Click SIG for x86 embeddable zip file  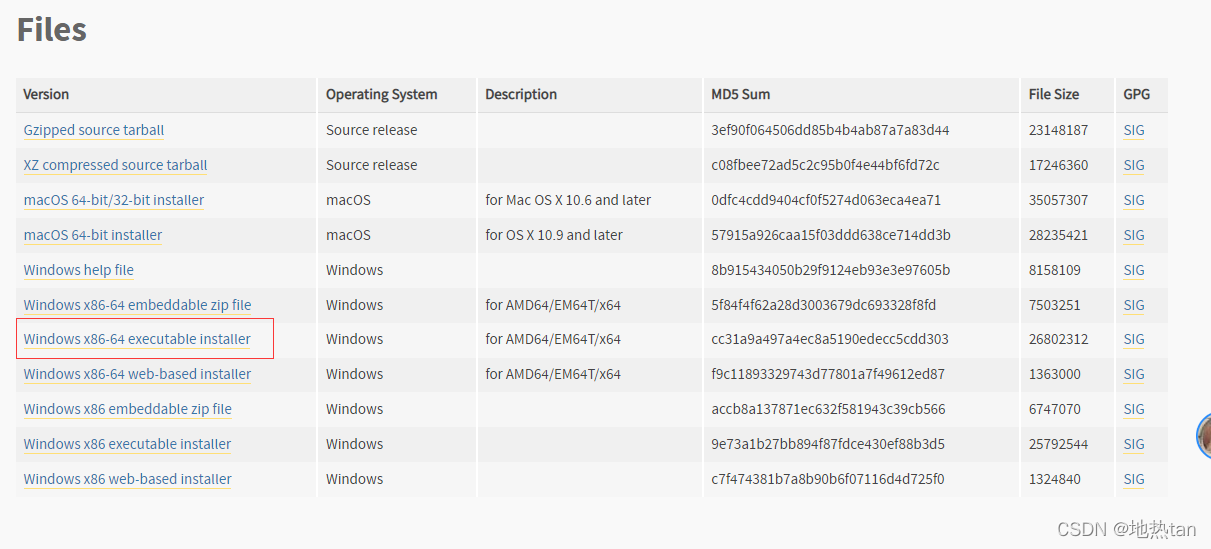(x=1134, y=409)
